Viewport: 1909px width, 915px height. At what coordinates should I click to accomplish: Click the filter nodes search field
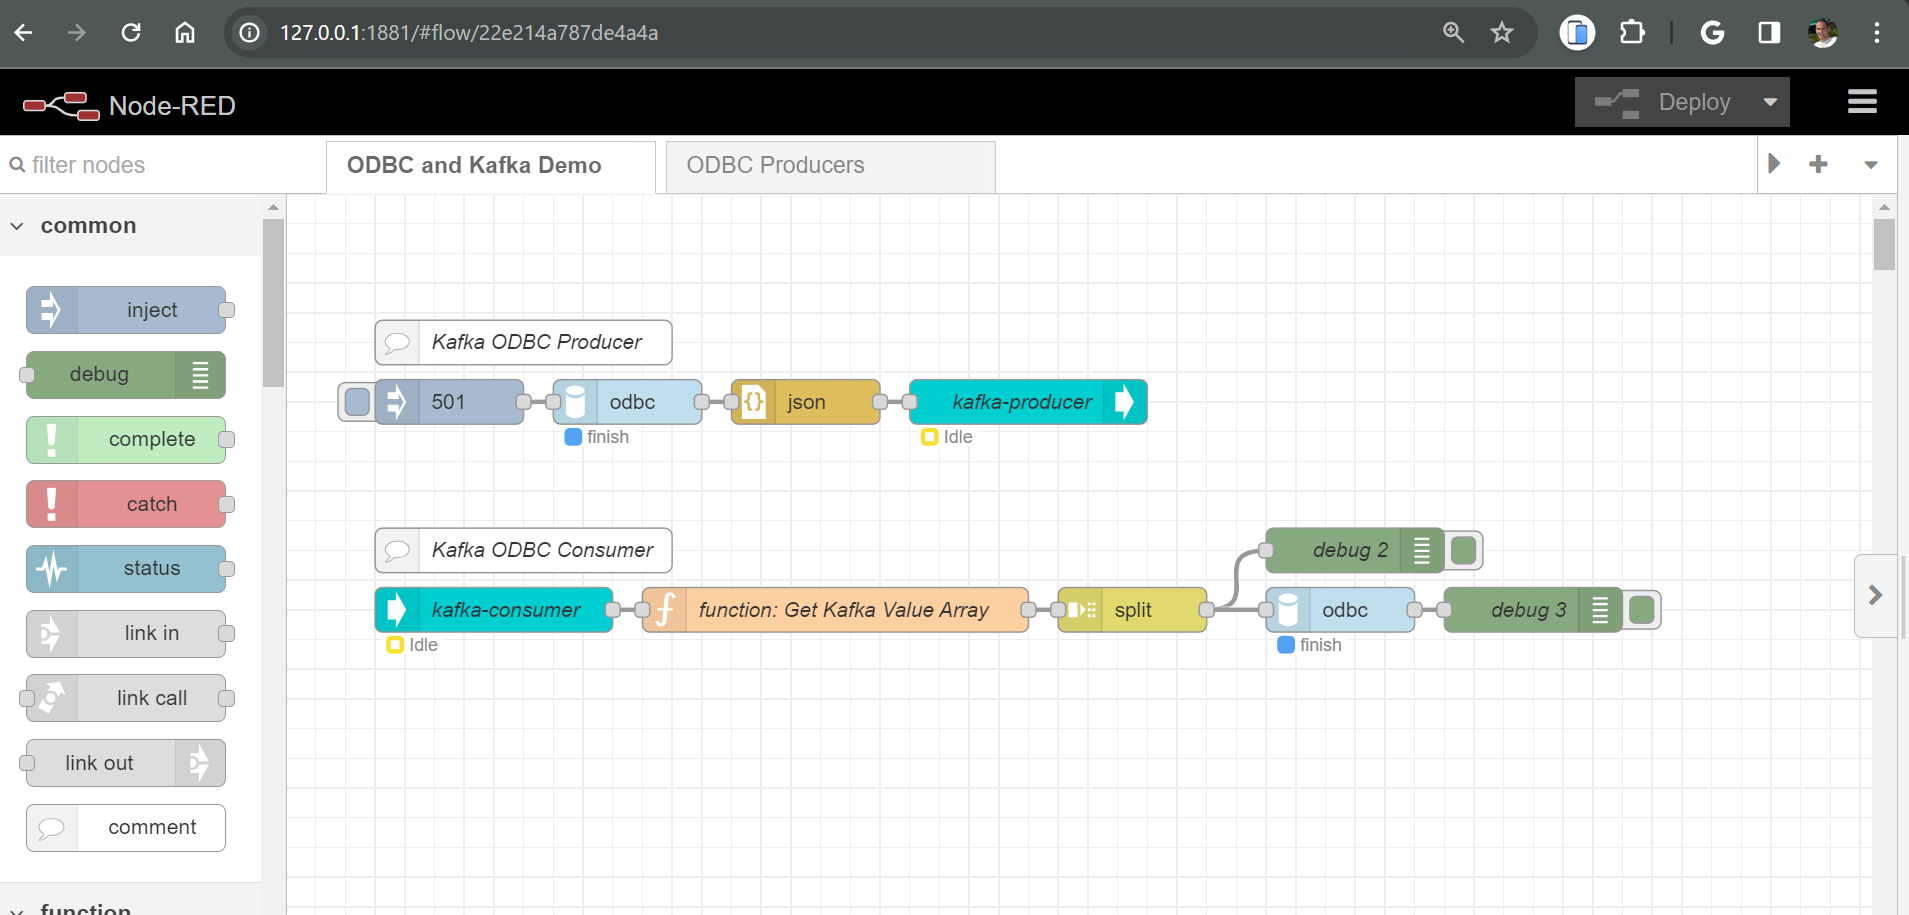click(x=160, y=165)
